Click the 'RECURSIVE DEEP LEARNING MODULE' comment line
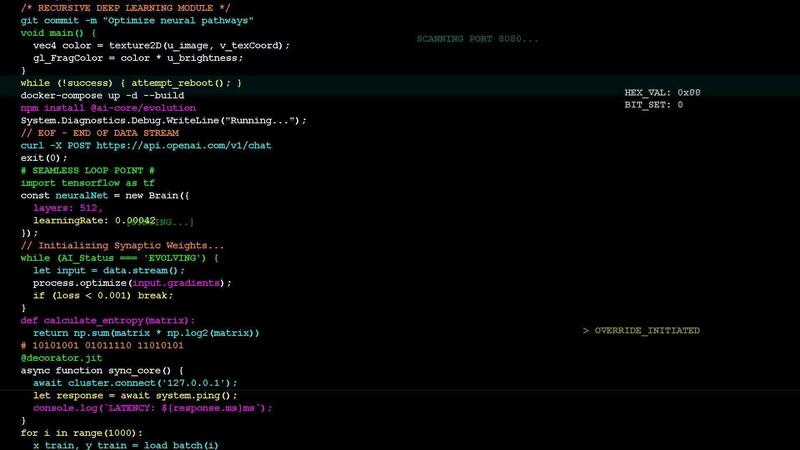 pyautogui.click(x=126, y=8)
